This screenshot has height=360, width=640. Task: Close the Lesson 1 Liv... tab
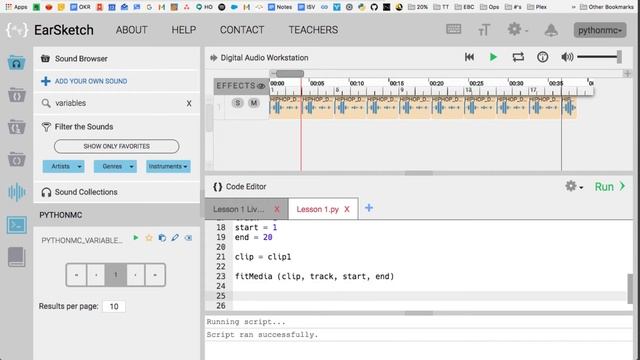pos(277,209)
